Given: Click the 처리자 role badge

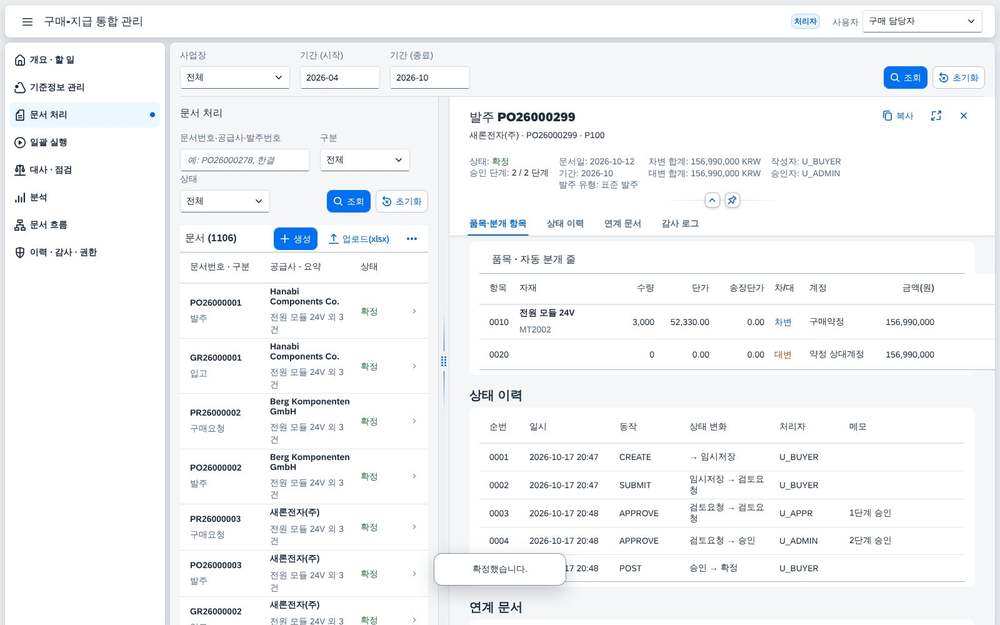Looking at the screenshot, I should point(805,22).
